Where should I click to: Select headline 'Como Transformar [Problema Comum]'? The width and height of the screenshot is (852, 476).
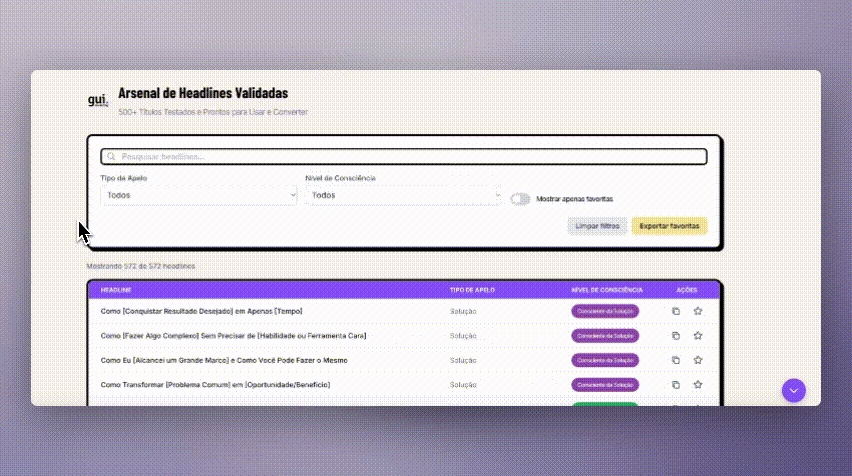pos(215,385)
